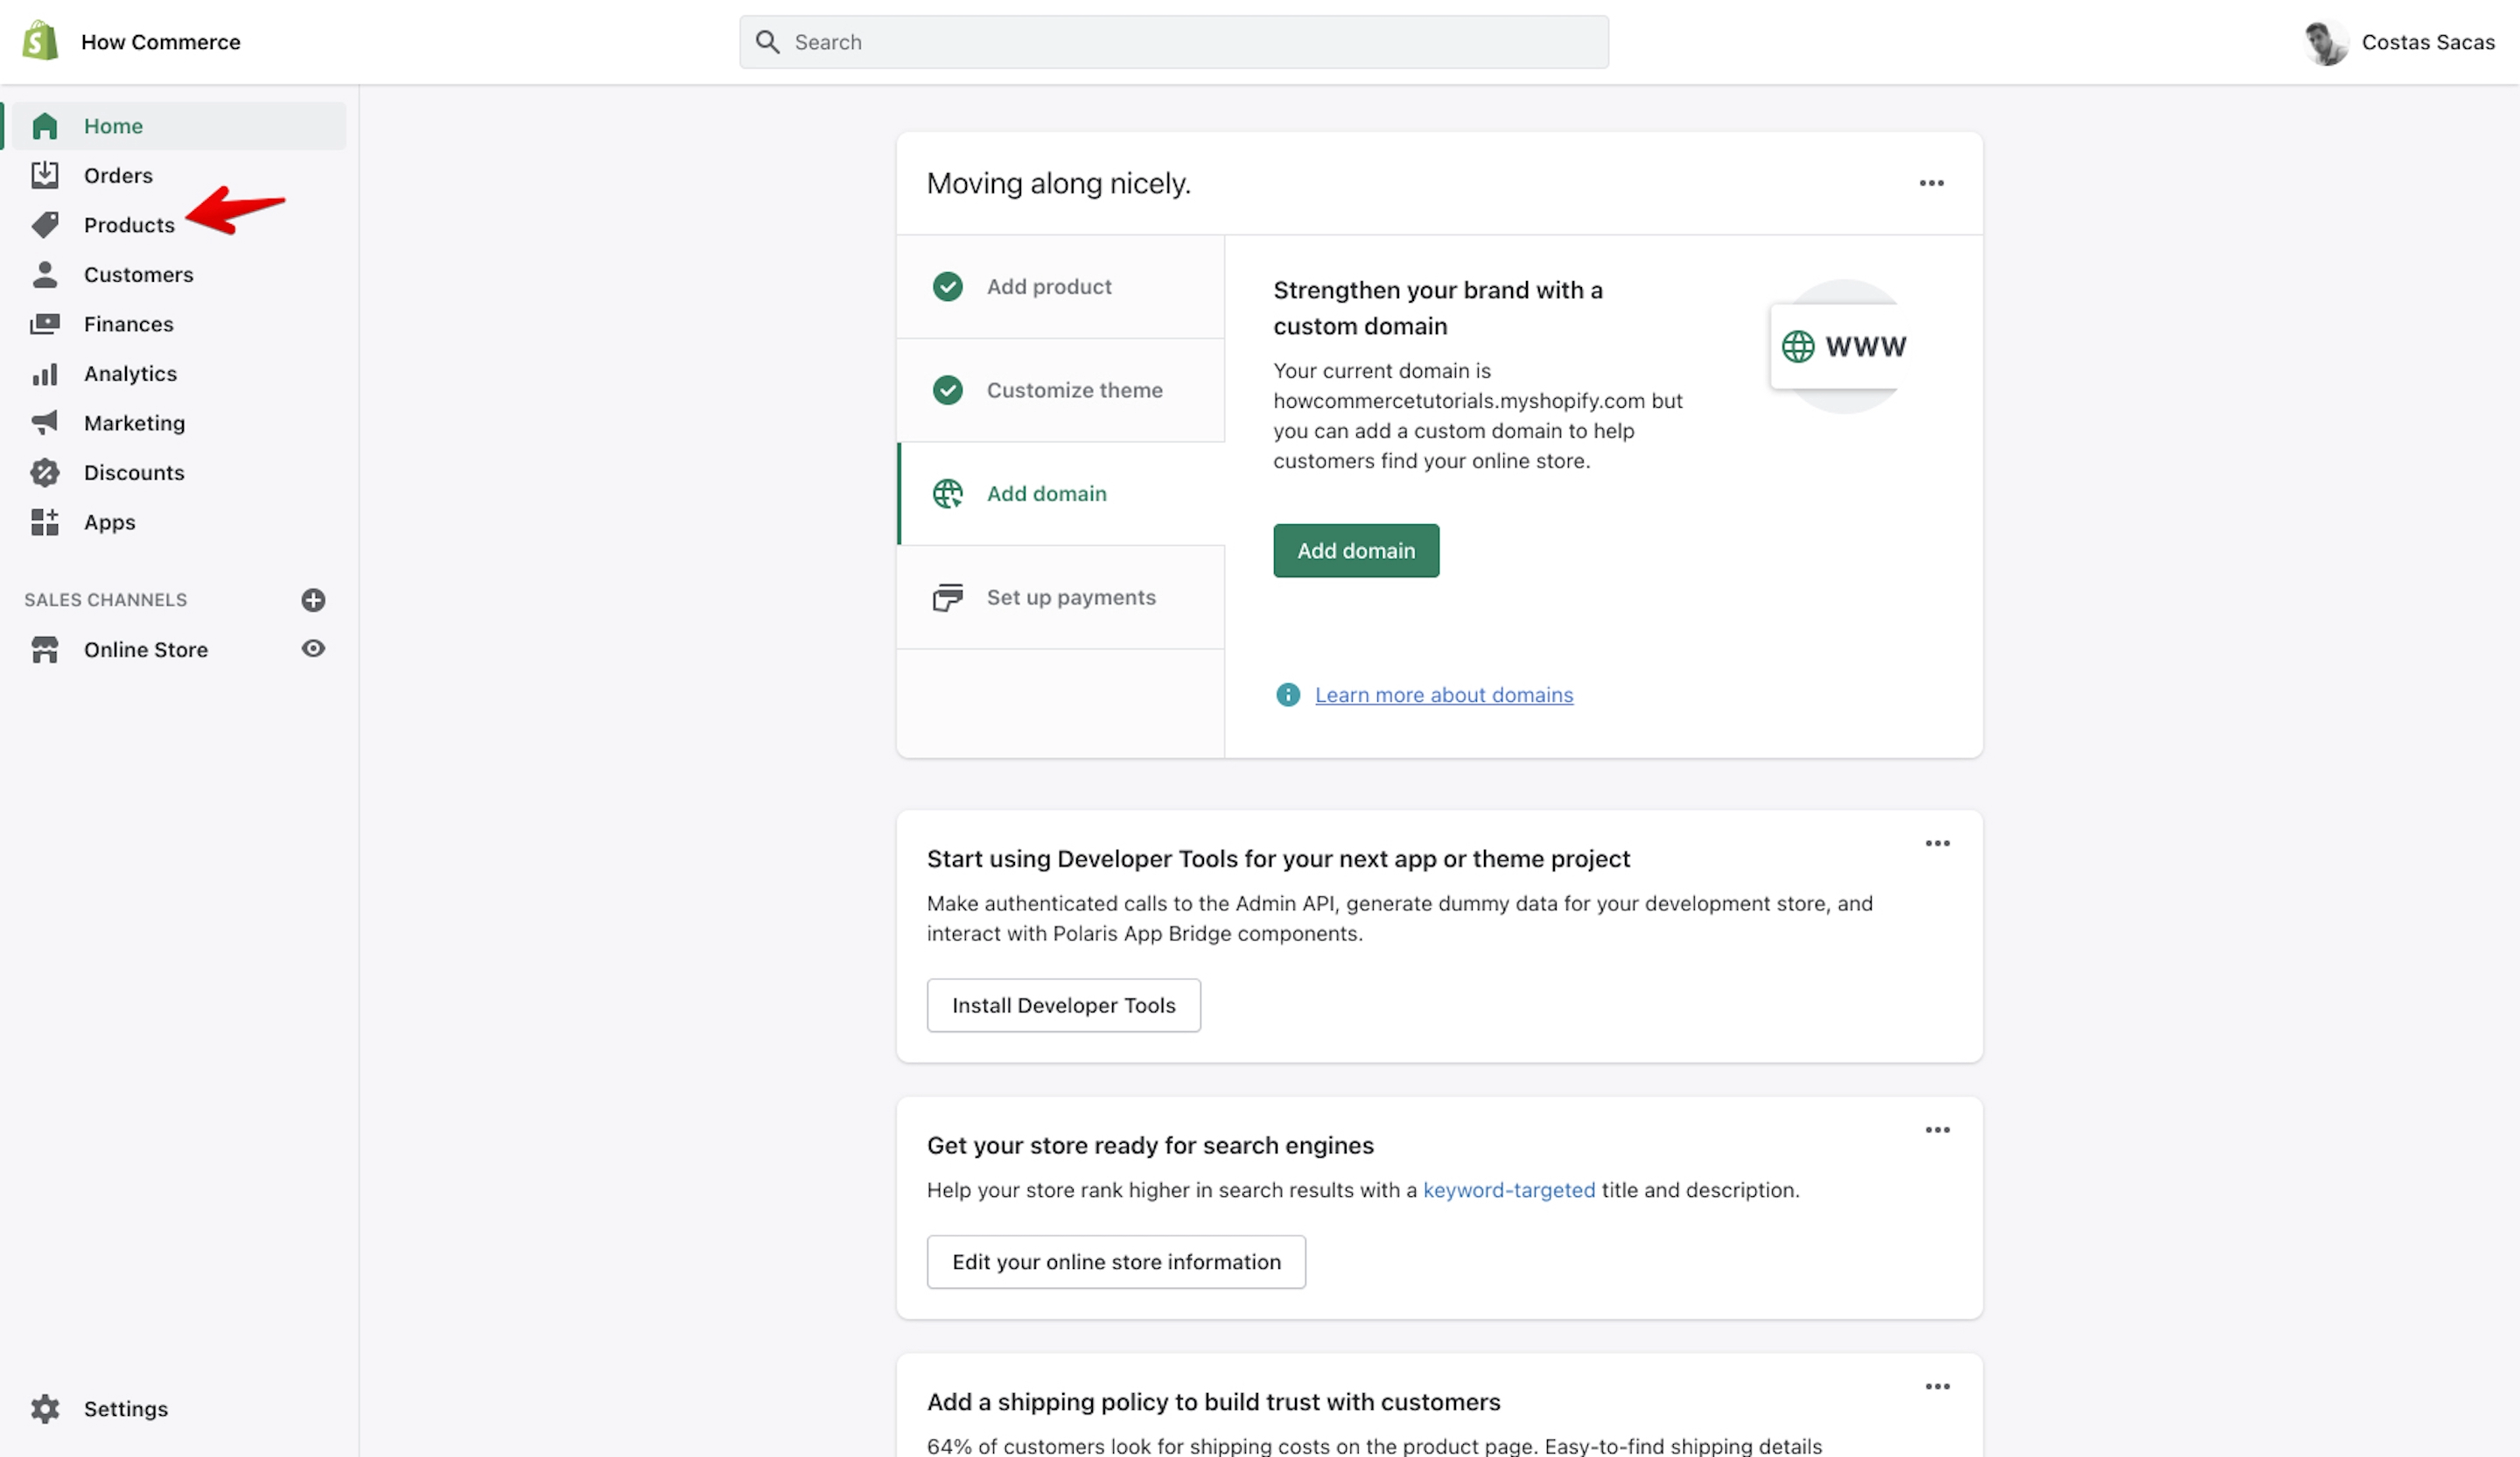This screenshot has height=1457, width=2520.
Task: Click the card icon beside Set up payments
Action: (947, 598)
